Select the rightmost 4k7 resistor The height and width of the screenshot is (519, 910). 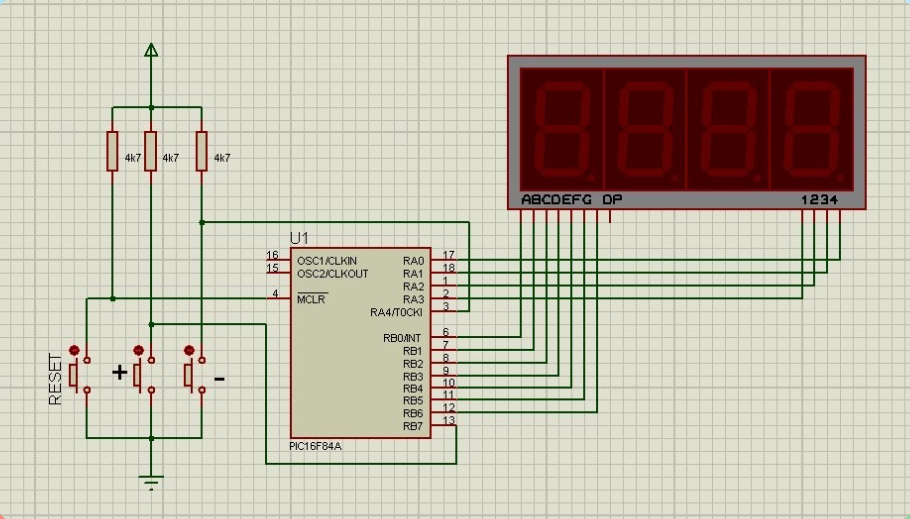(202, 151)
